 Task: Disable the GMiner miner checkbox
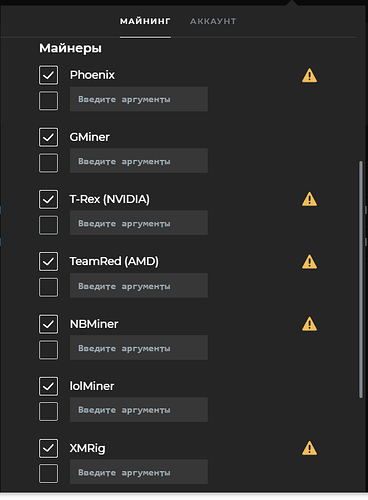tap(48, 137)
